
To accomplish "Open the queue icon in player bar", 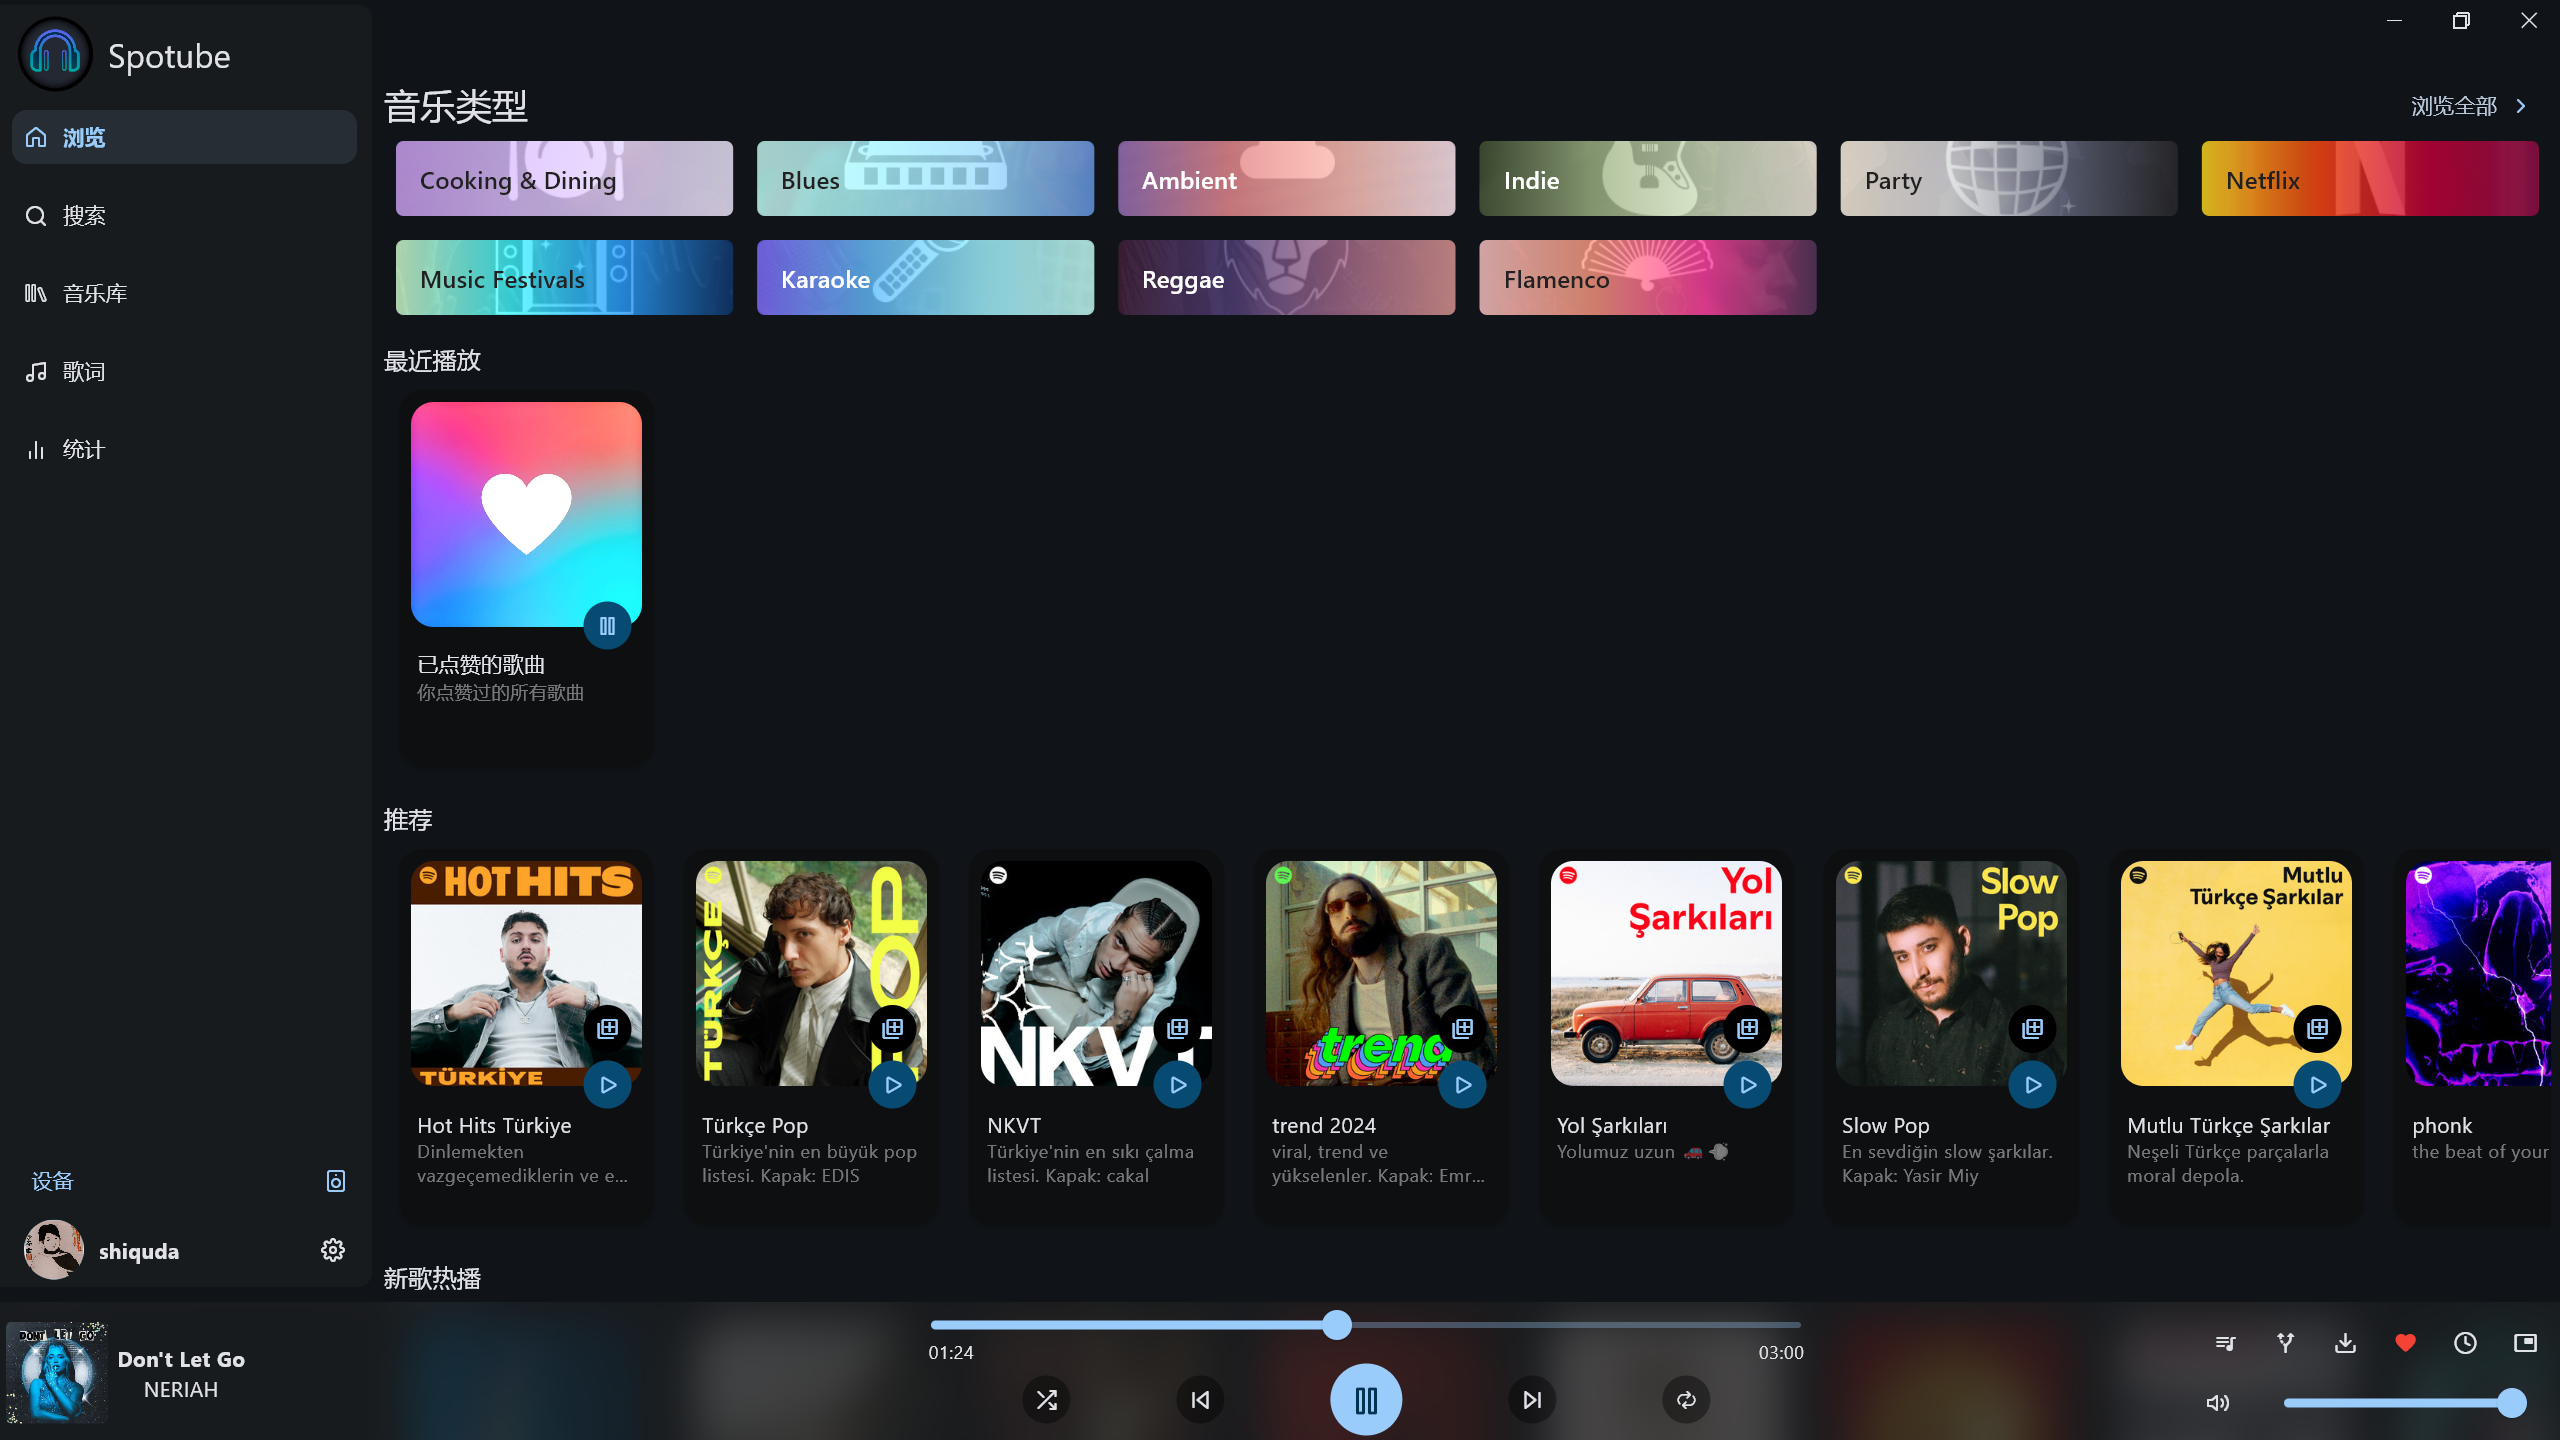I will point(2225,1343).
